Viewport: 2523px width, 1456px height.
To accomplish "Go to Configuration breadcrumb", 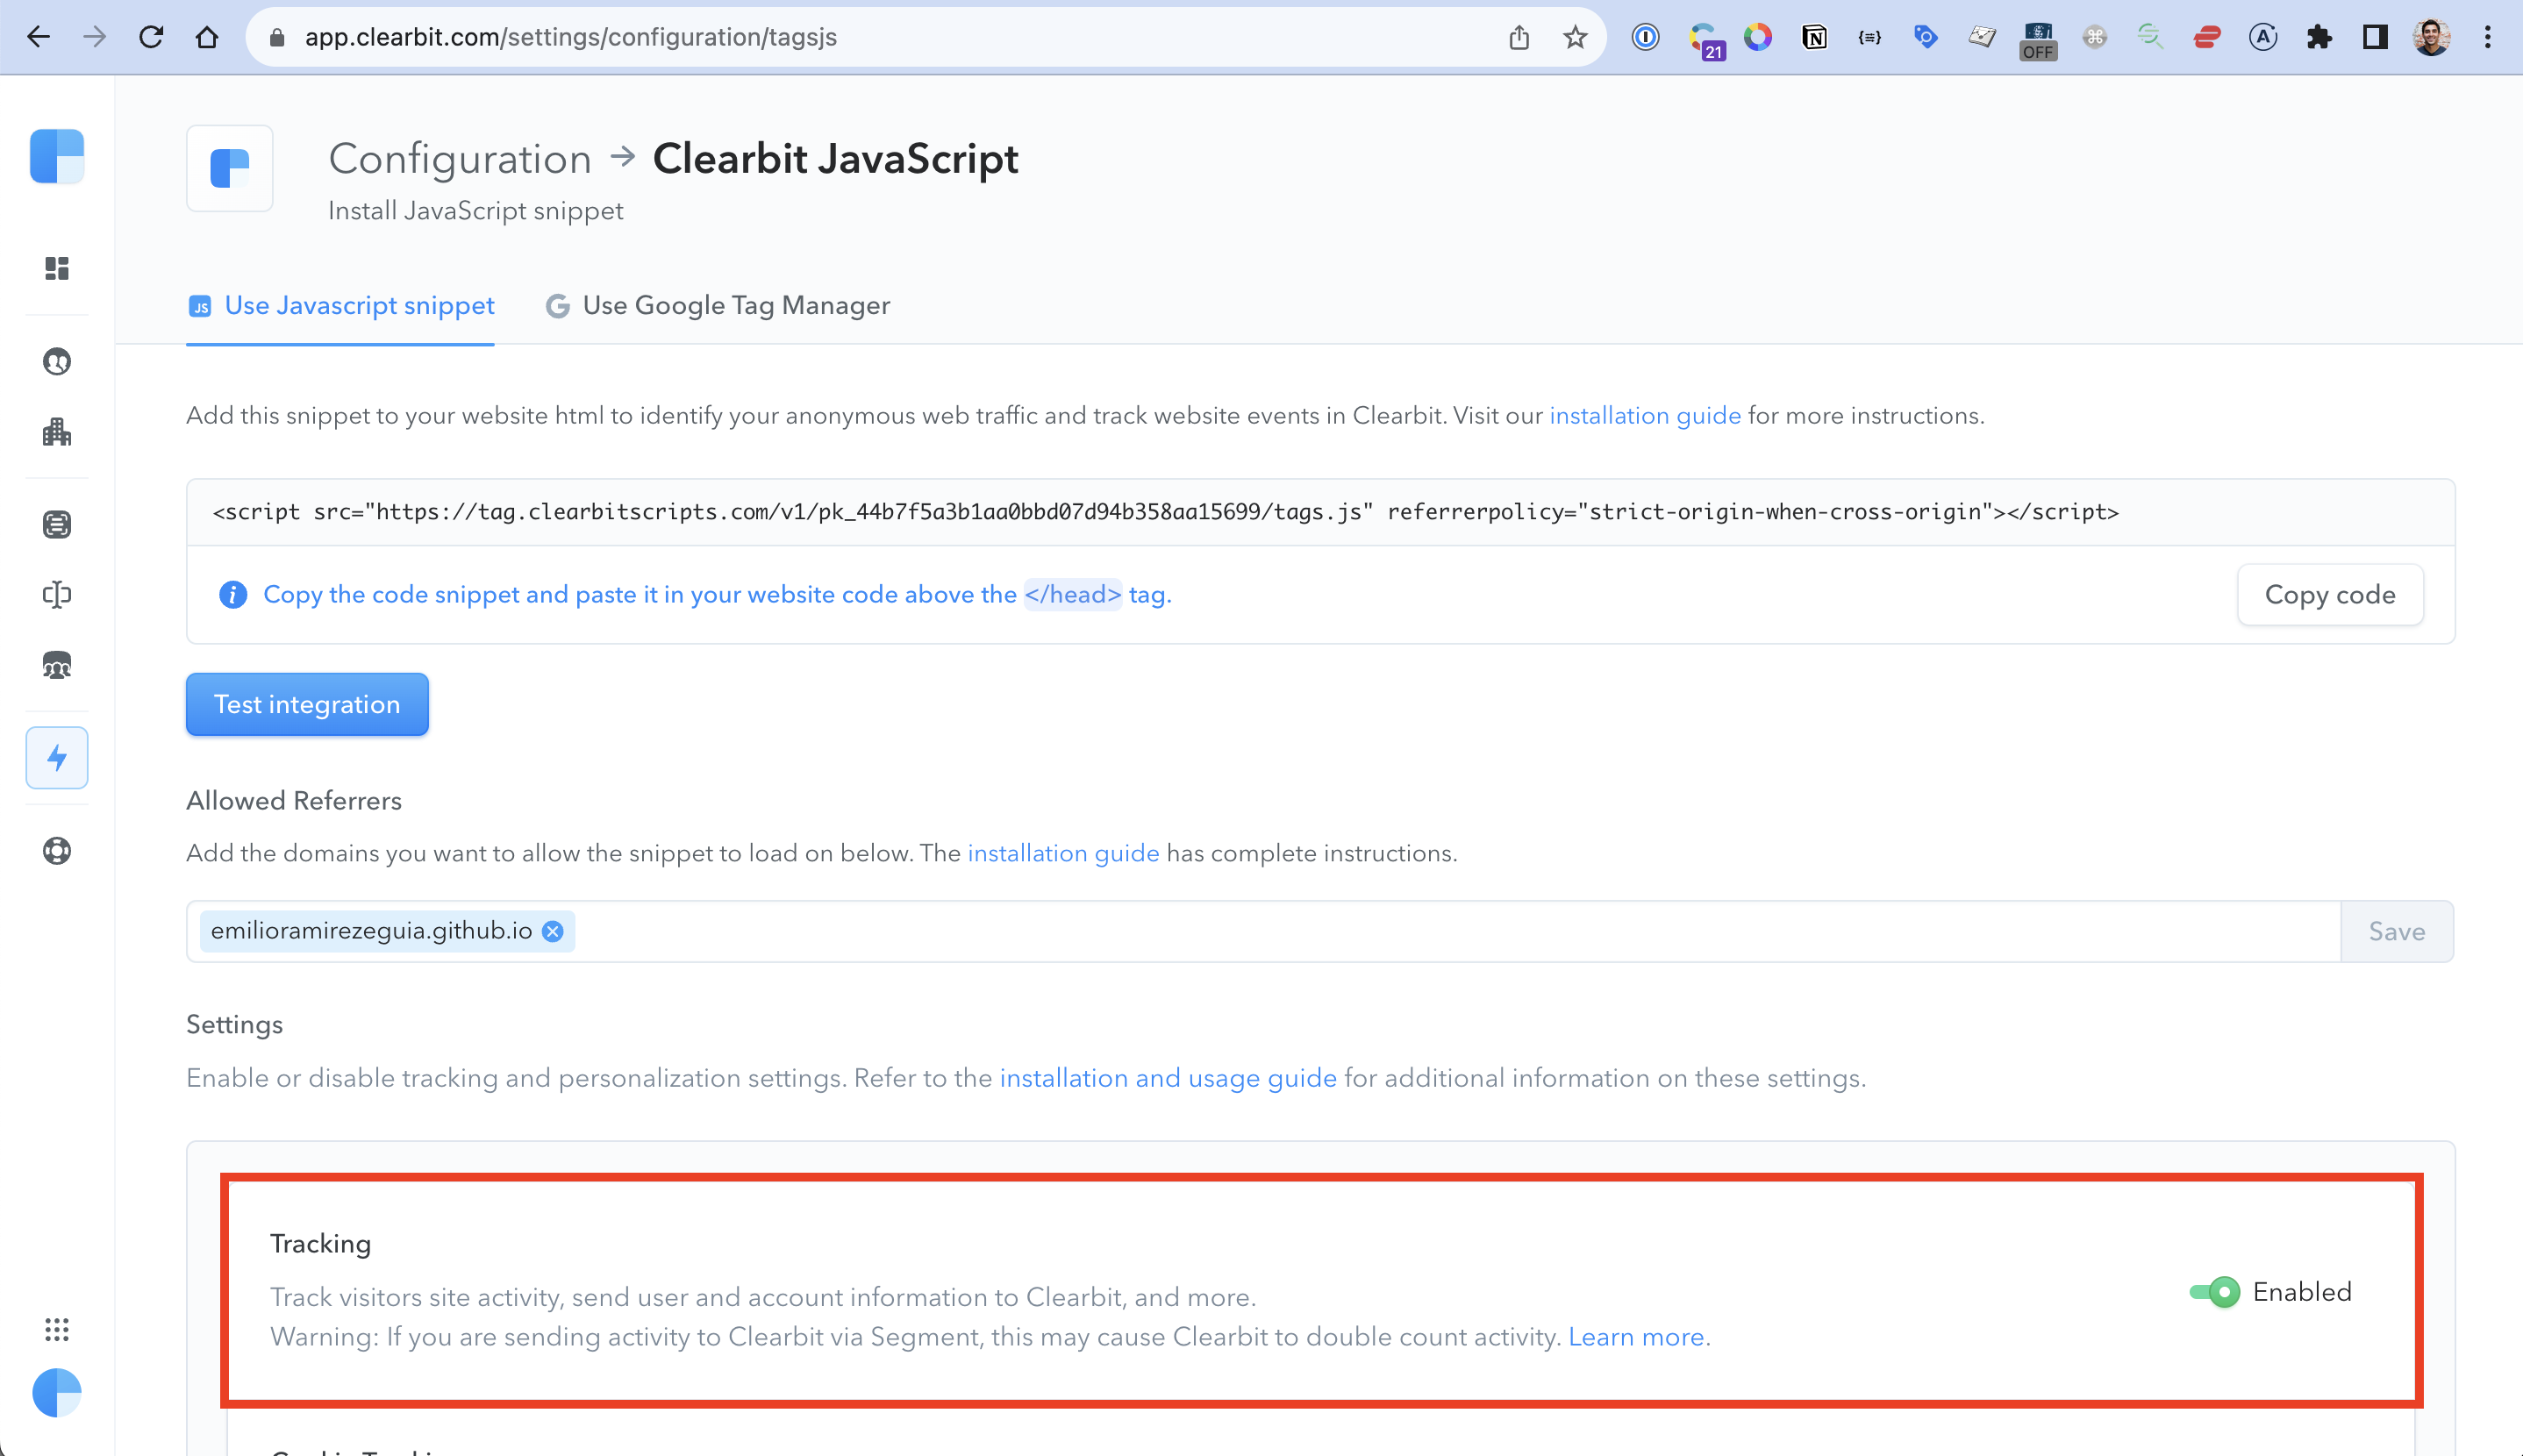I will click(460, 158).
